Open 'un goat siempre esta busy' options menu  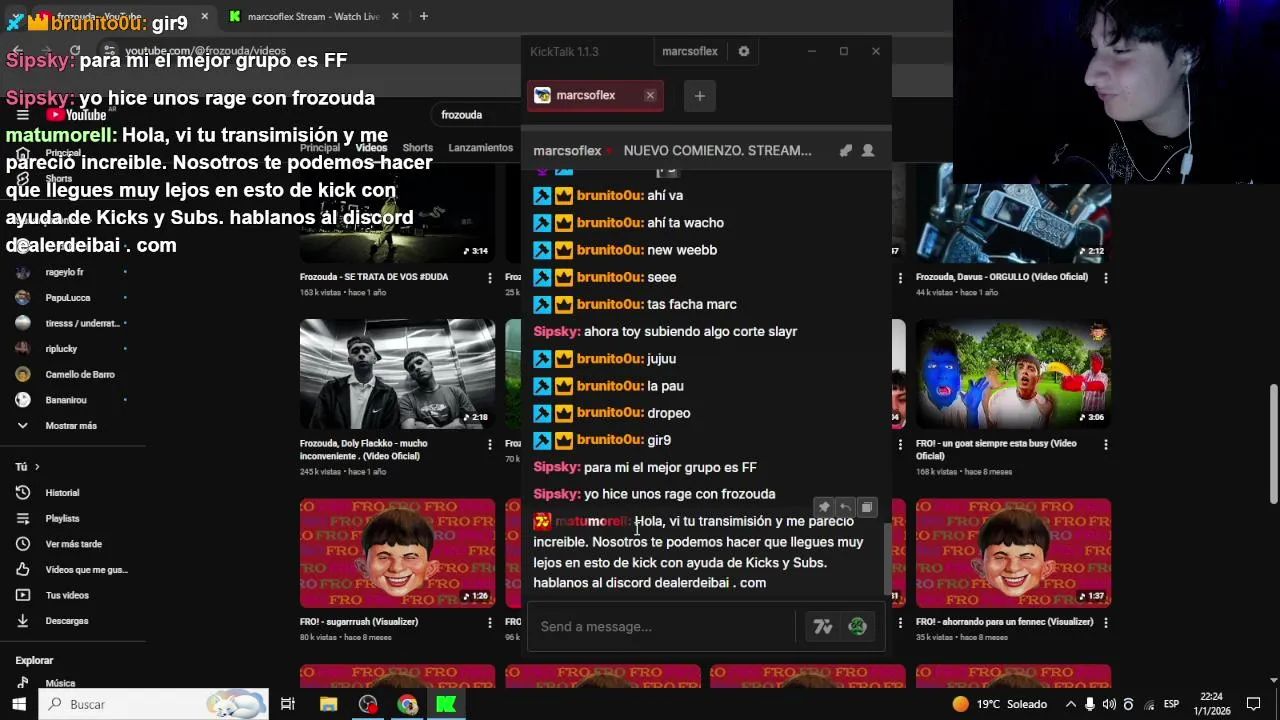click(x=1105, y=444)
